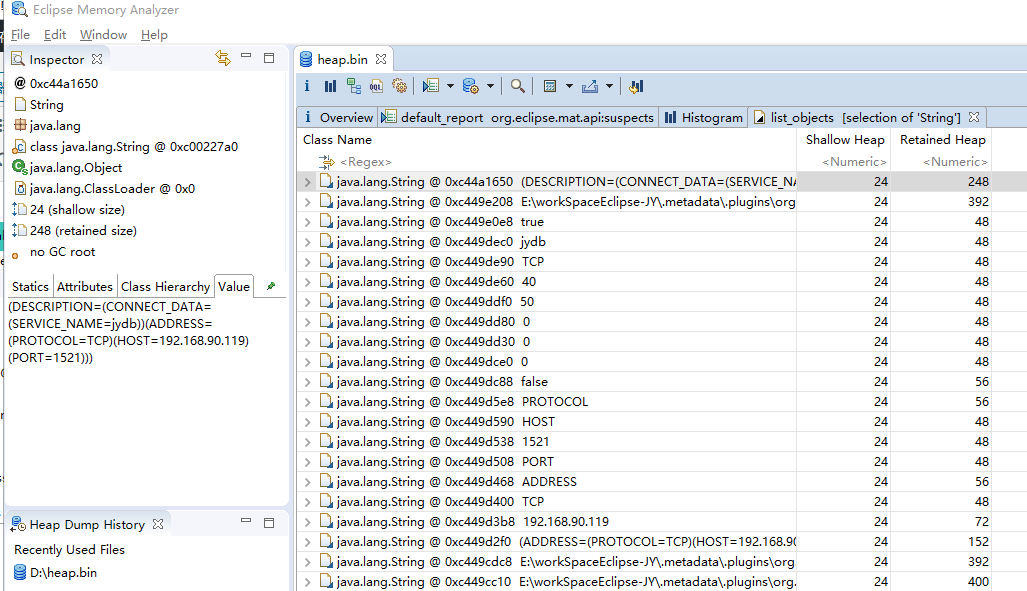Expand the String @ 0xc44a1650 row
The image size is (1027, 591).
coord(307,181)
